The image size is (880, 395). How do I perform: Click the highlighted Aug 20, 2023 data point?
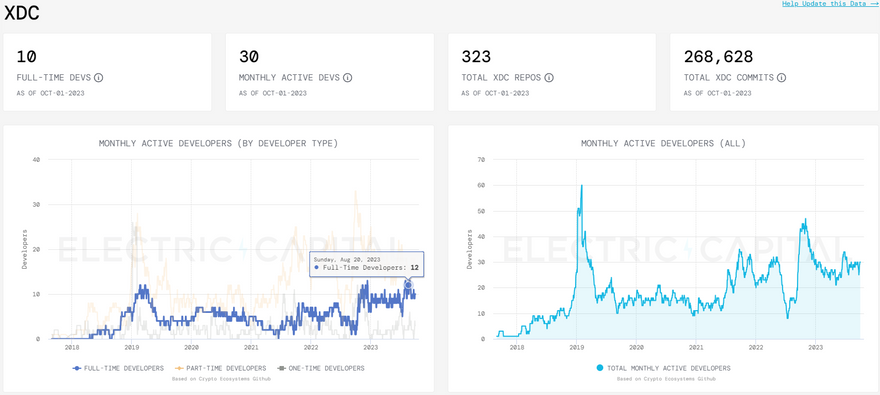click(x=409, y=285)
